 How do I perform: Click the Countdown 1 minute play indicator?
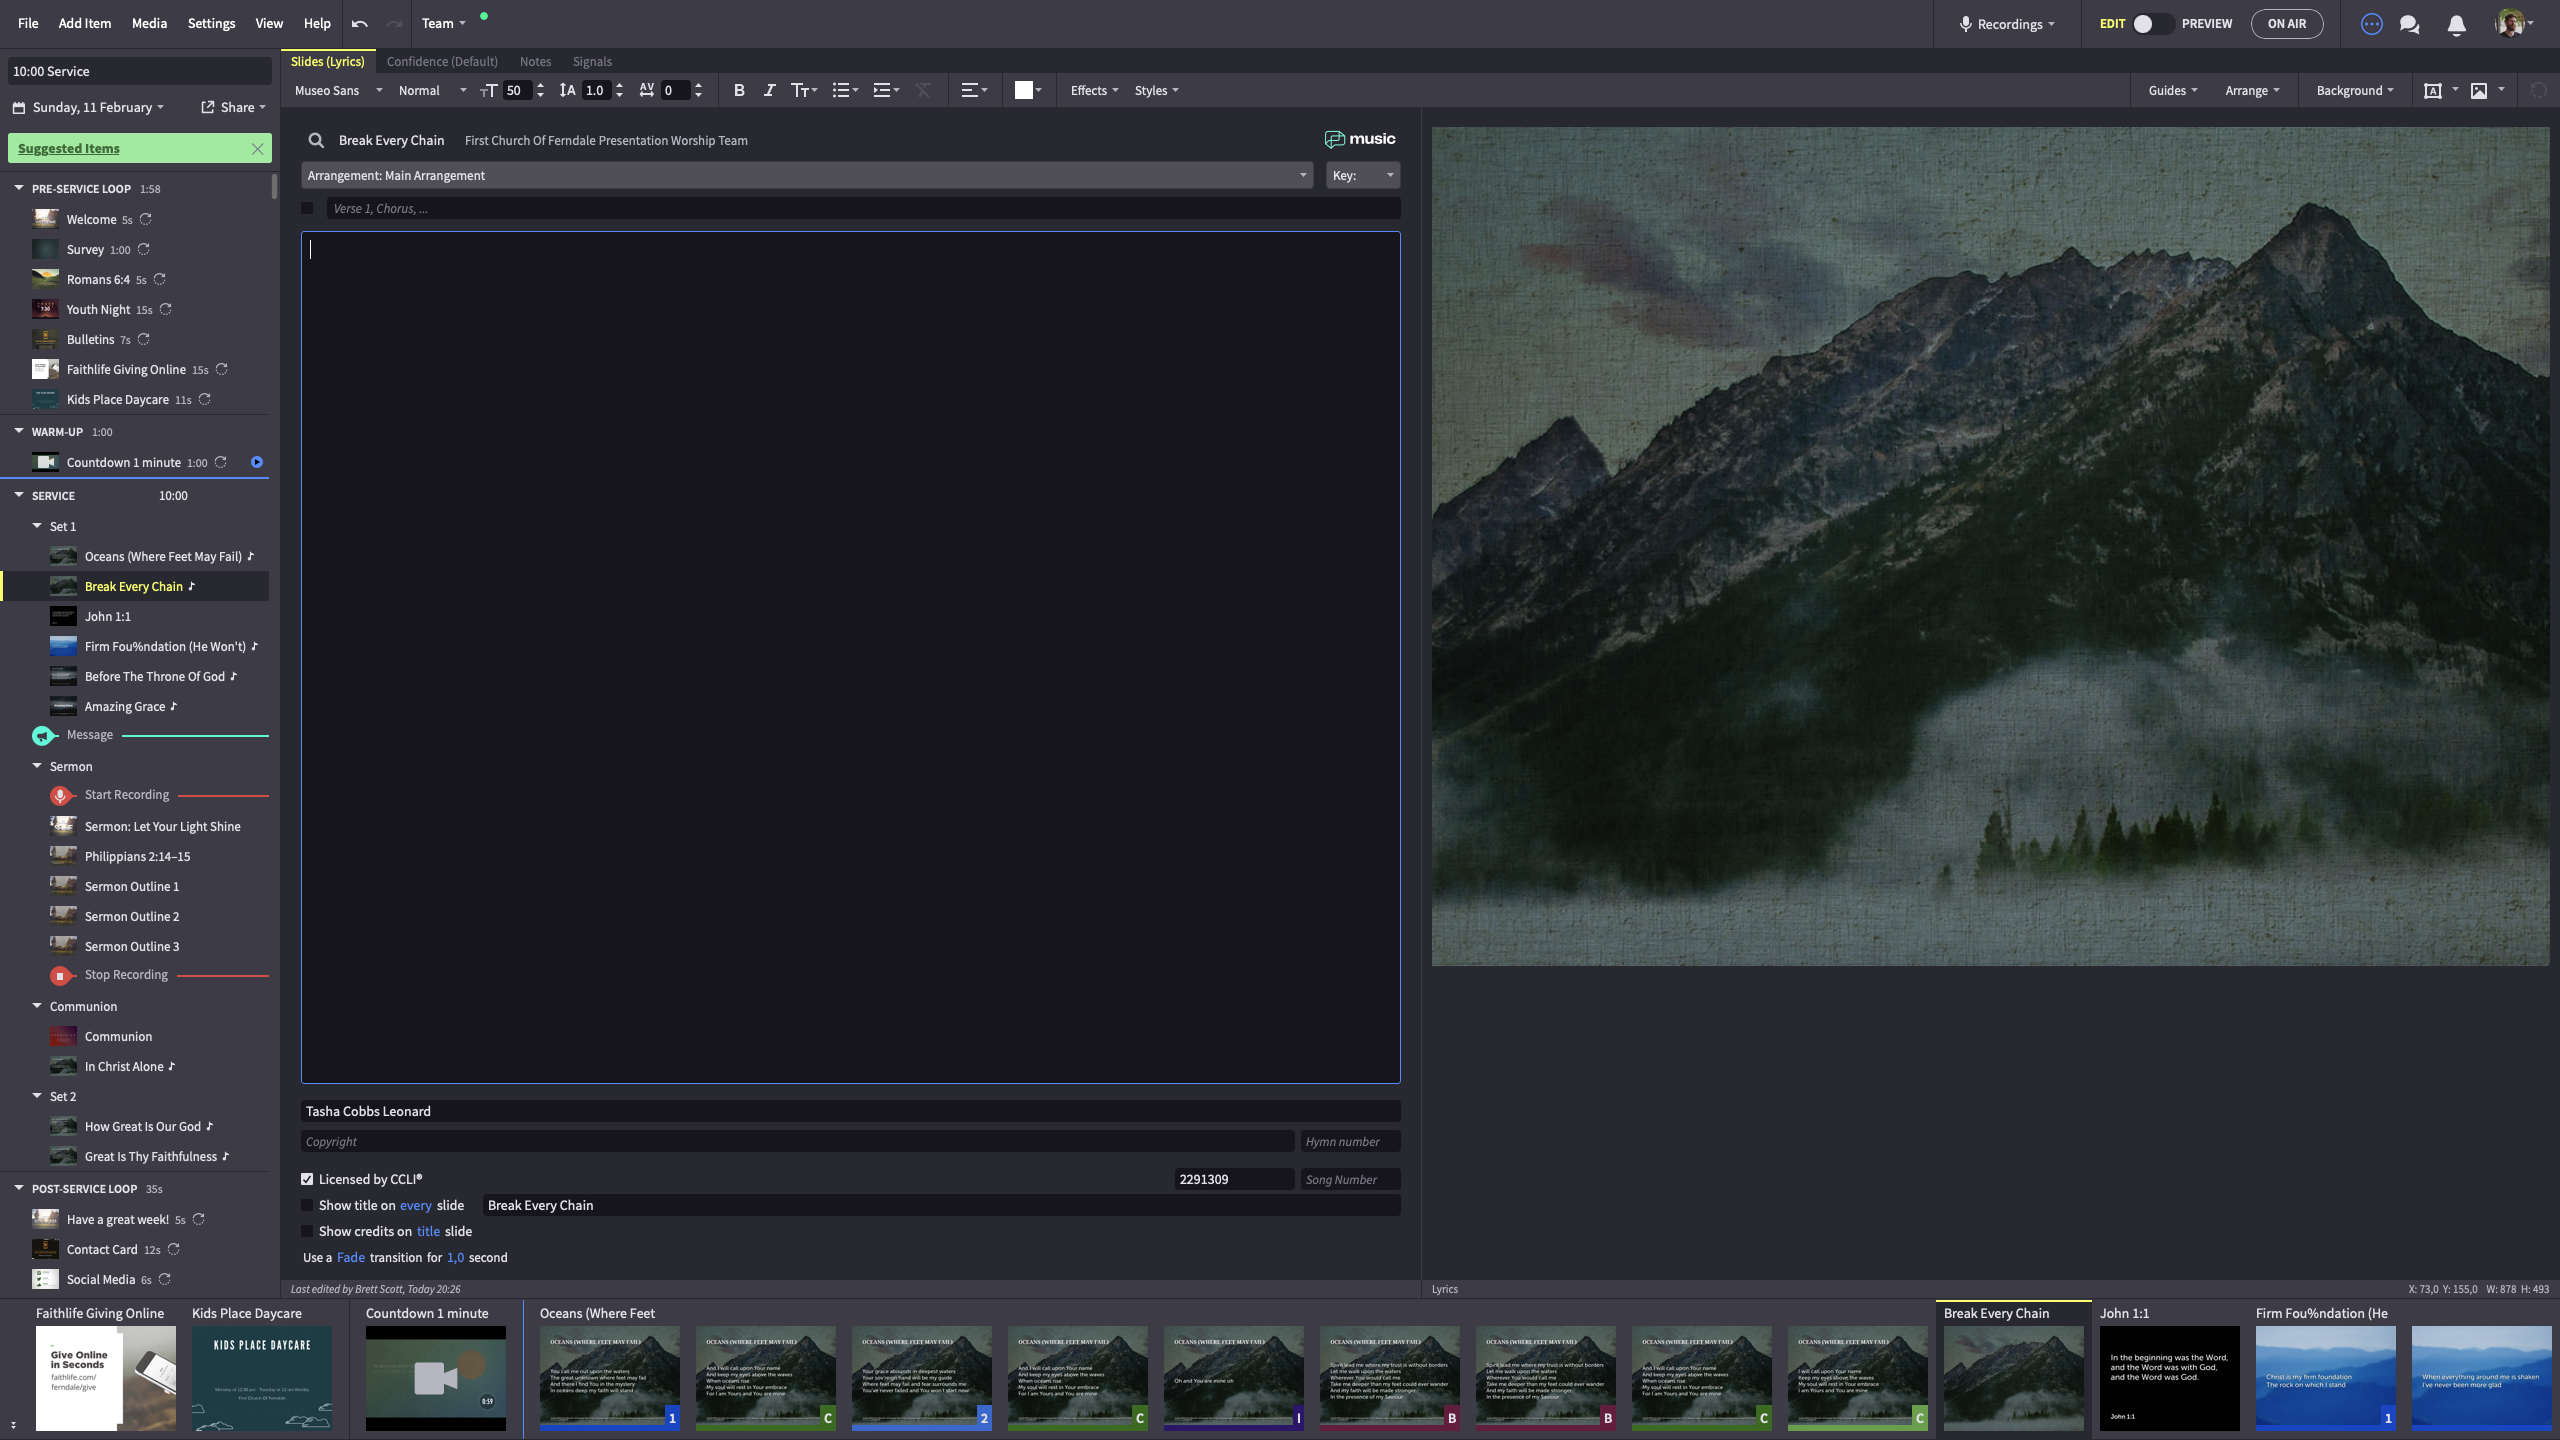coord(257,462)
